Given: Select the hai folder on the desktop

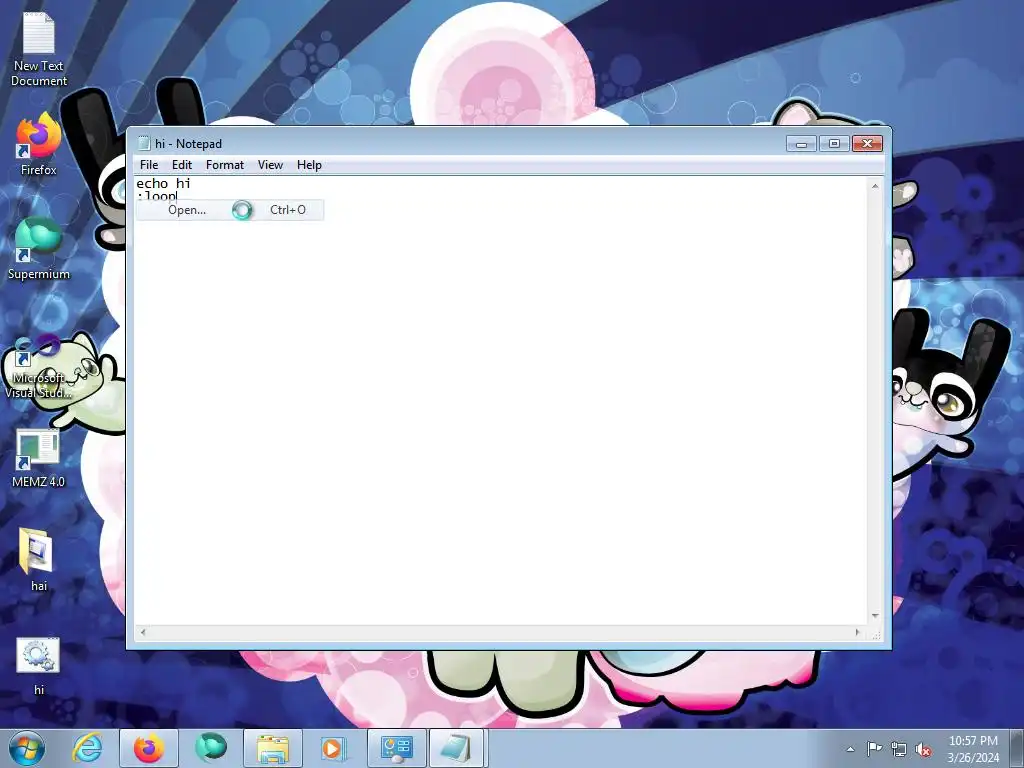Looking at the screenshot, I should [39, 560].
